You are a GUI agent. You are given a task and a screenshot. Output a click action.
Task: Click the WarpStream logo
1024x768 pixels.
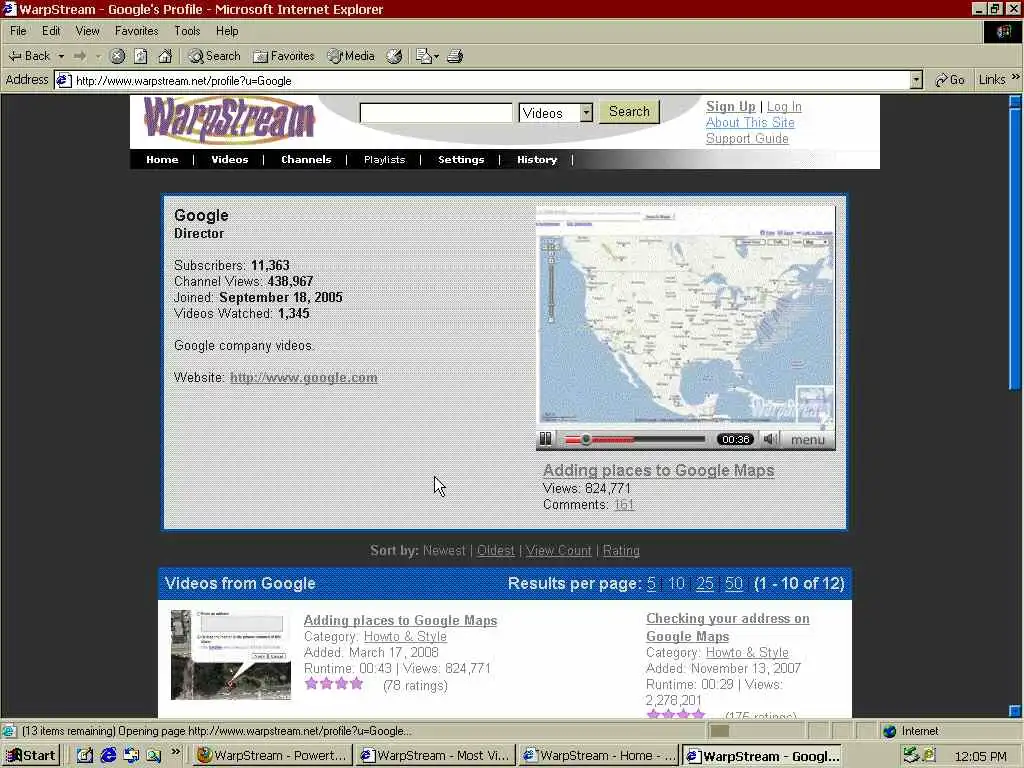click(229, 120)
